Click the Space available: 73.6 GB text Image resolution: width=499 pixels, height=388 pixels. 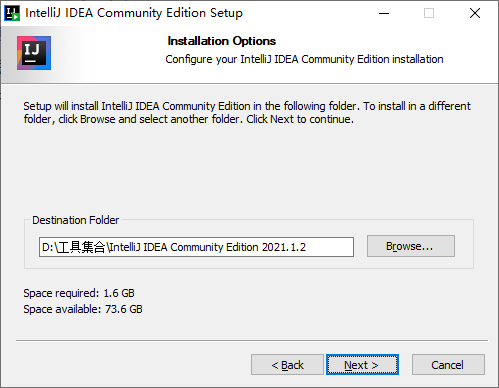tap(83, 309)
